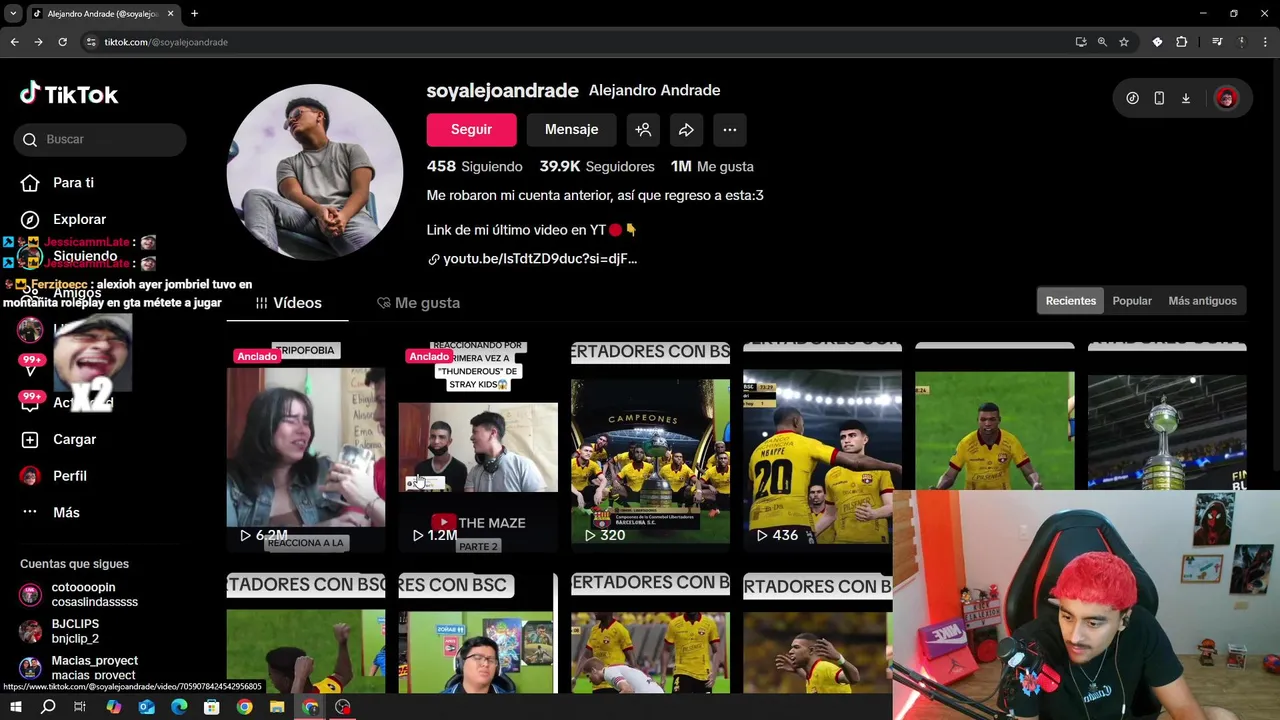Launch Outlook from the taskbar
Image resolution: width=1280 pixels, height=720 pixels.
coord(146,707)
